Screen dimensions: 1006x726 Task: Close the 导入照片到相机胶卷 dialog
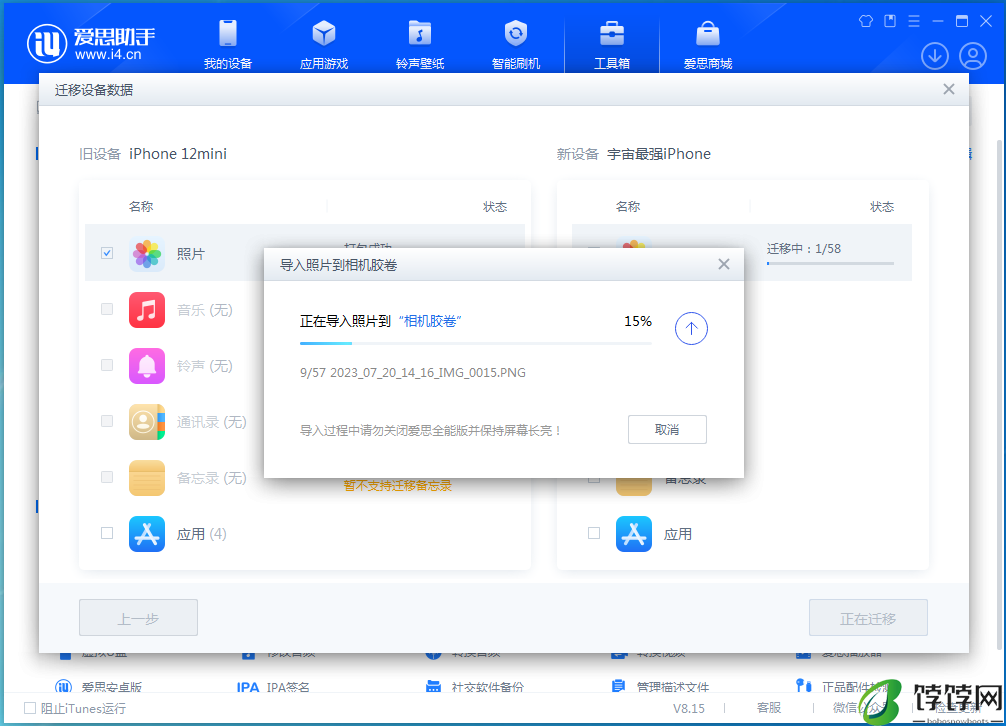click(724, 264)
